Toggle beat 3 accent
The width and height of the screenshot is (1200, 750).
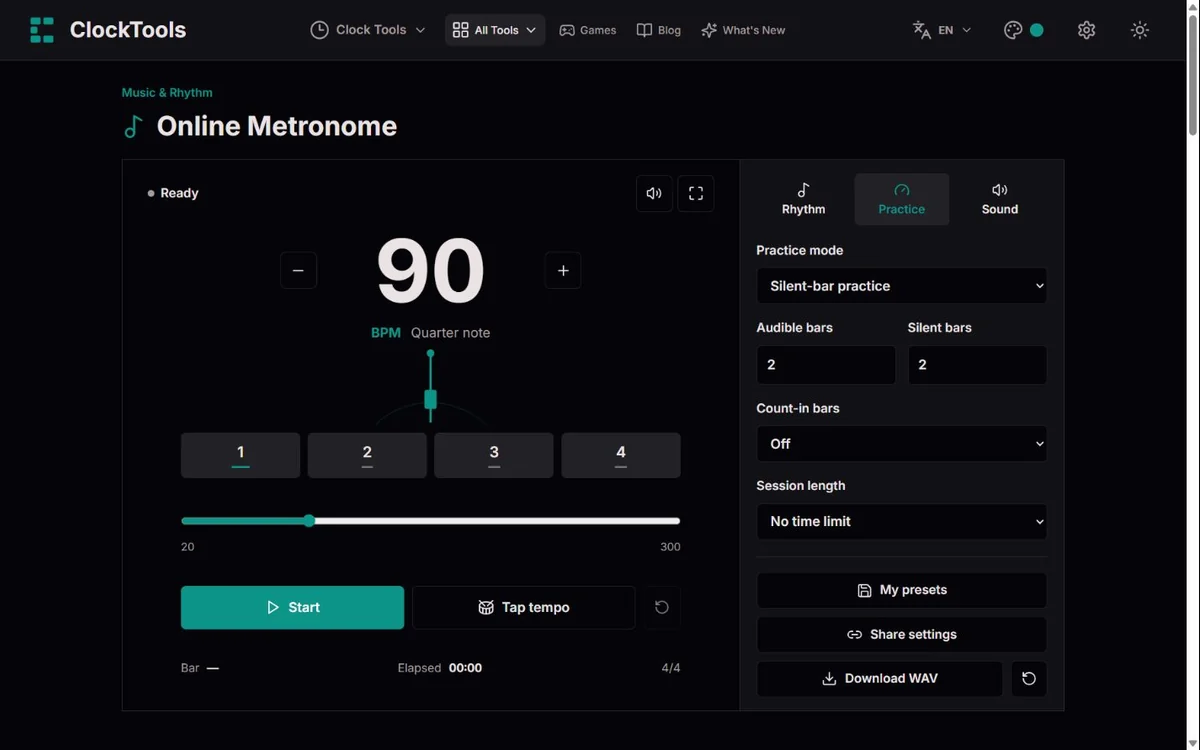[494, 455]
